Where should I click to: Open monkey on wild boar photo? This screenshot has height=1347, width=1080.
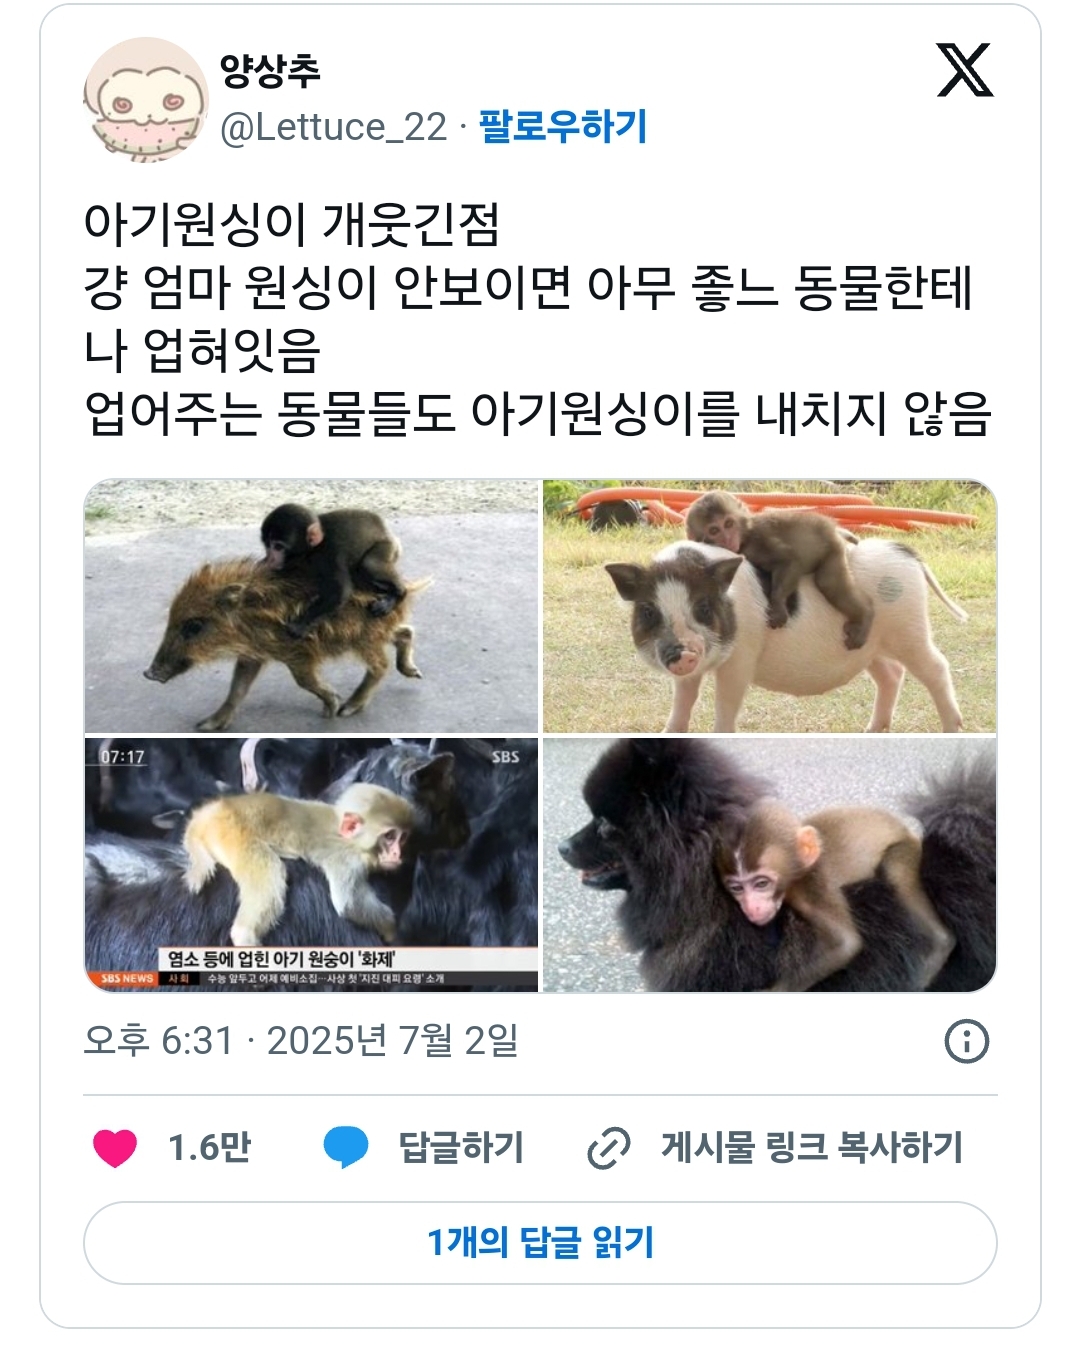click(x=311, y=606)
